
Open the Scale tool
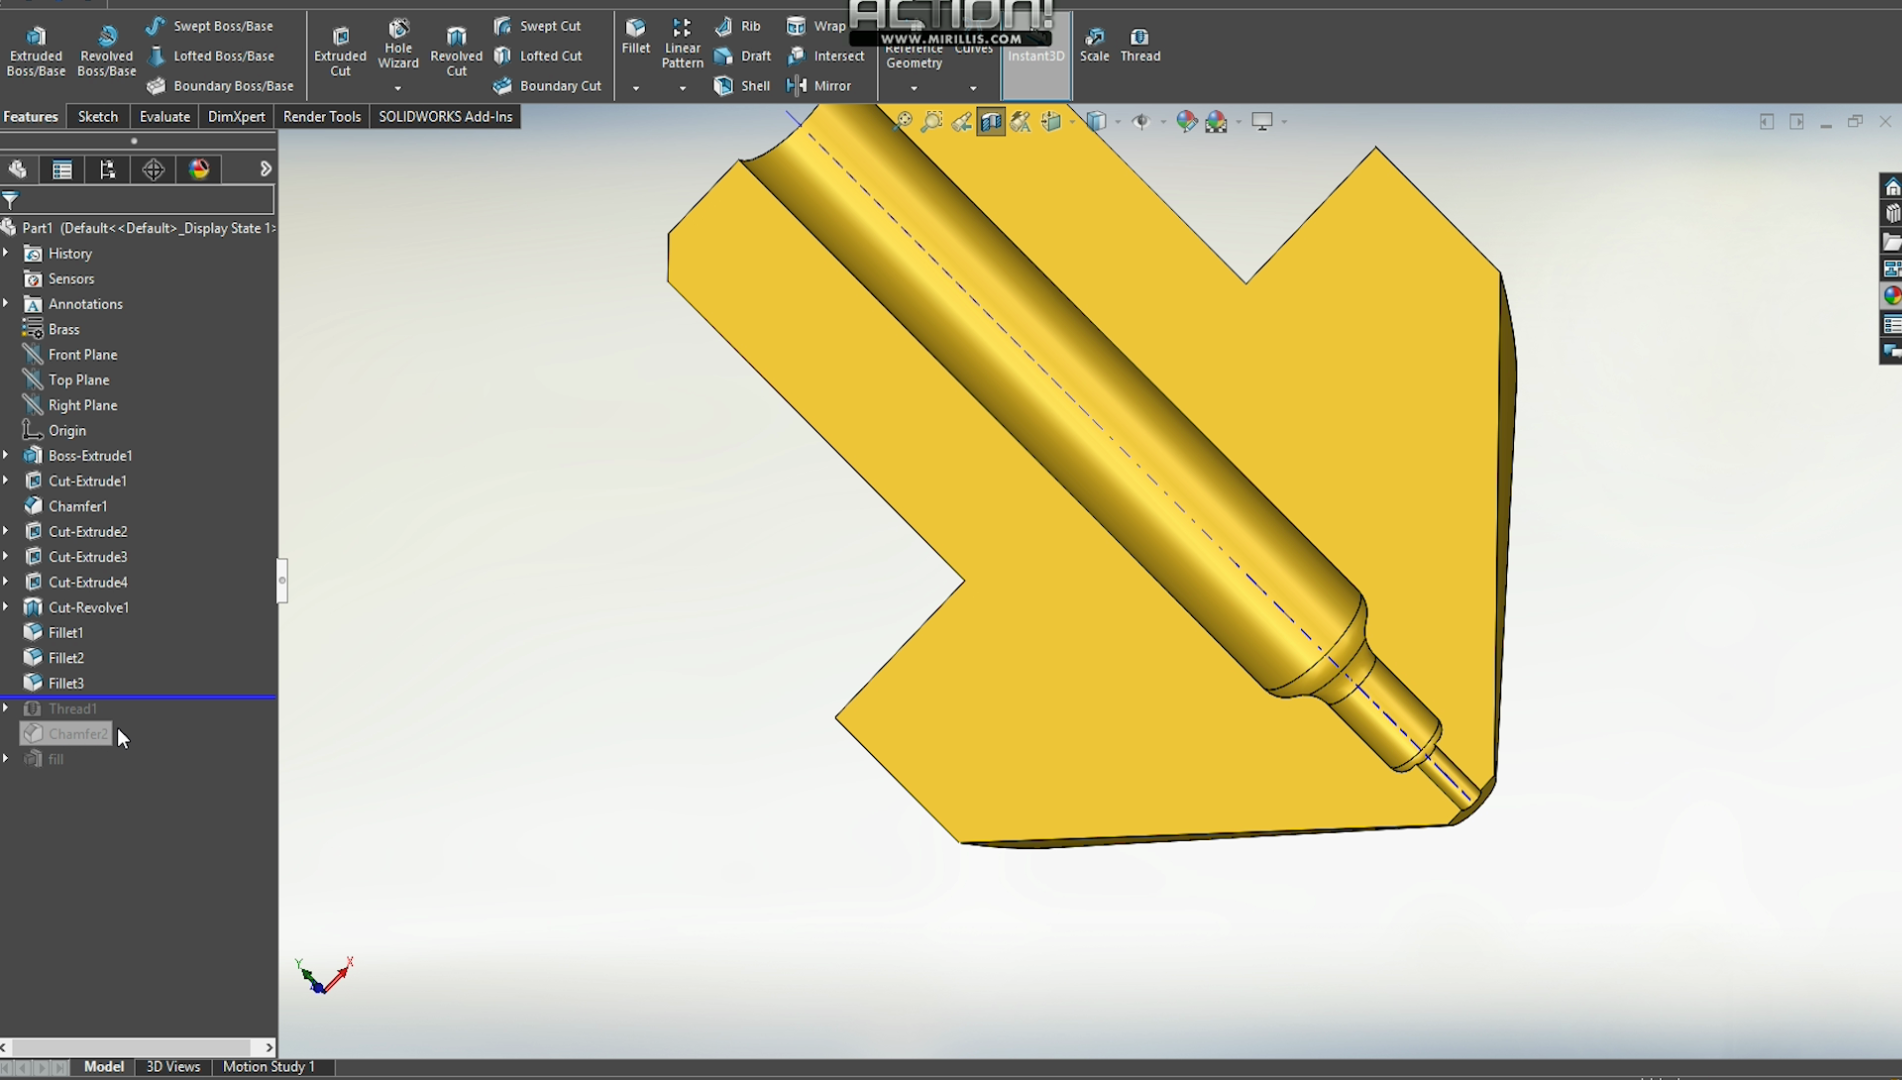pos(1094,46)
